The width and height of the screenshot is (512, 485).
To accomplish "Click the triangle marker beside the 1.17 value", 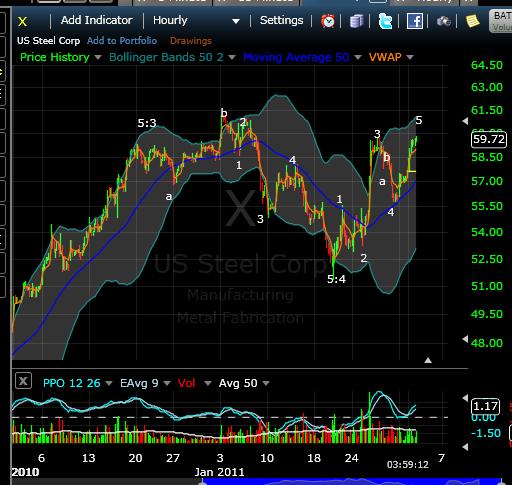I will point(465,398).
